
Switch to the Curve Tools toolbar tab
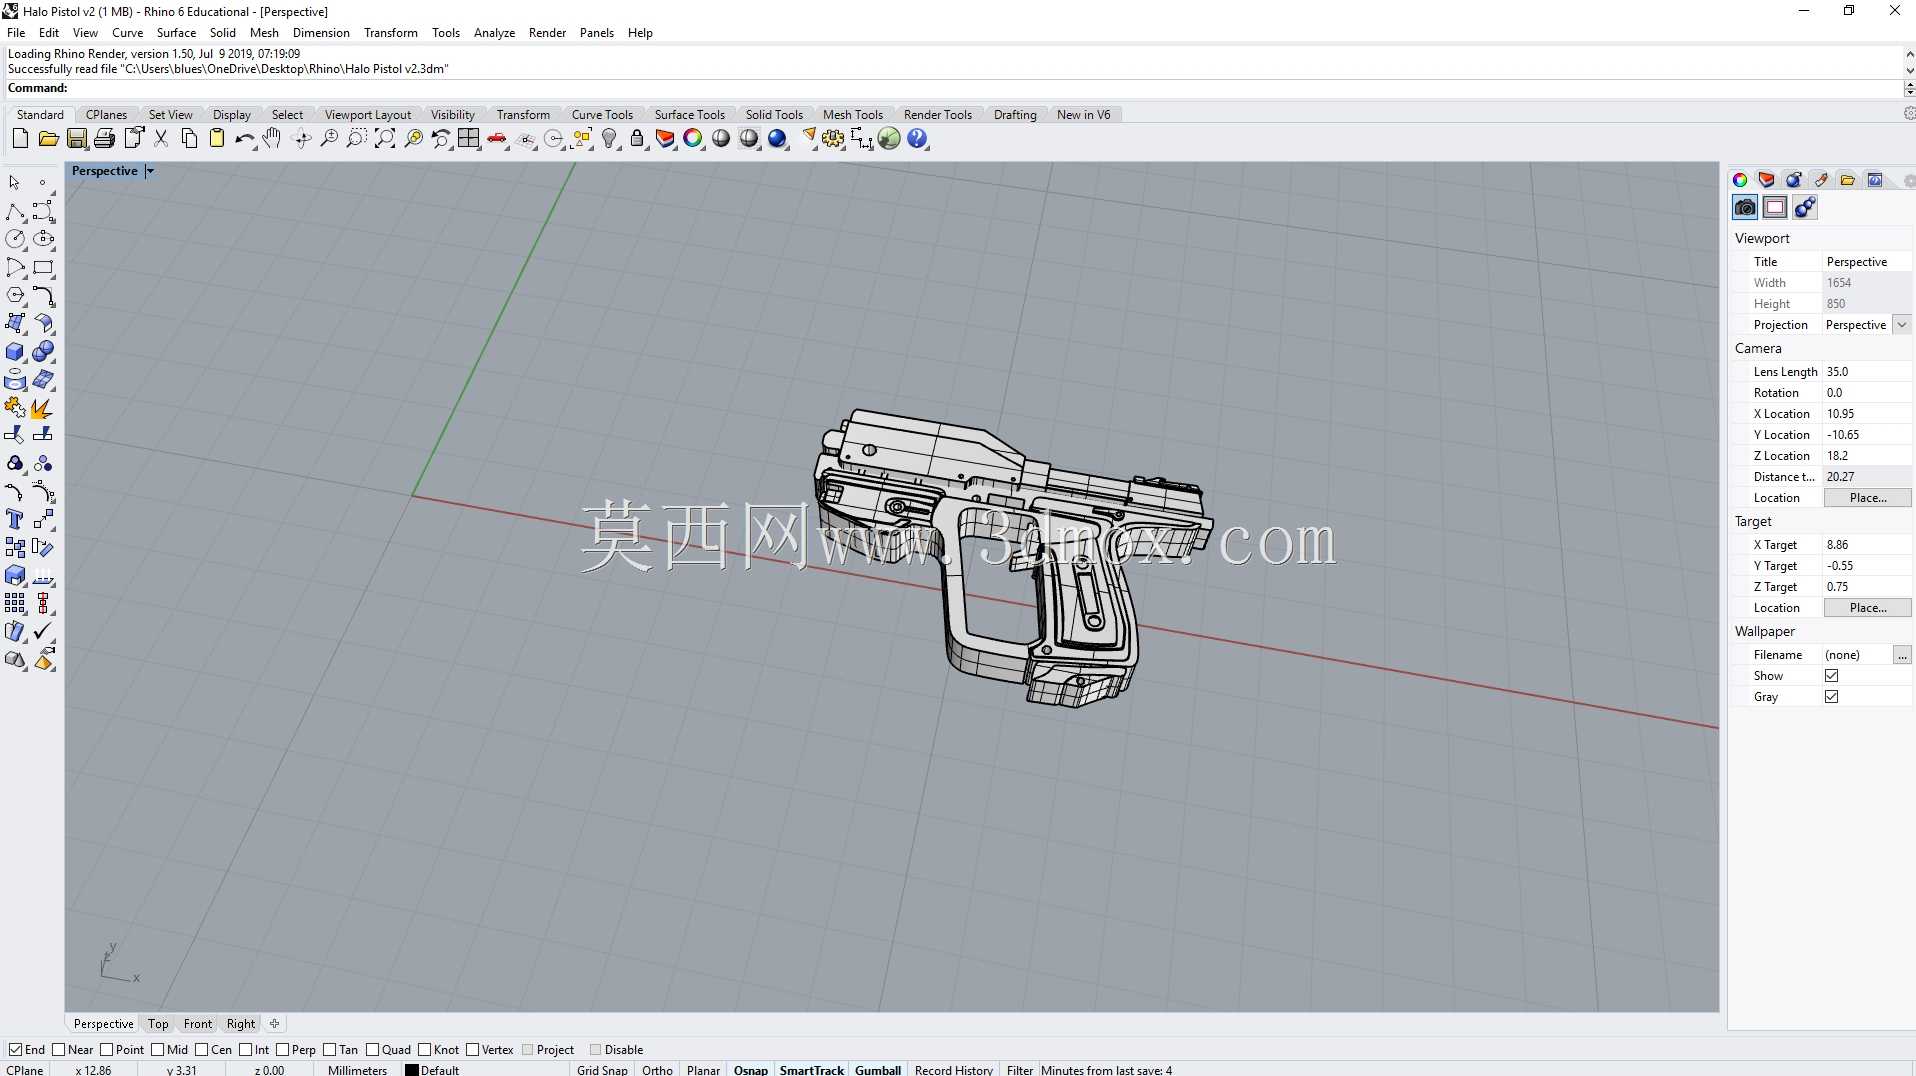pos(602,114)
